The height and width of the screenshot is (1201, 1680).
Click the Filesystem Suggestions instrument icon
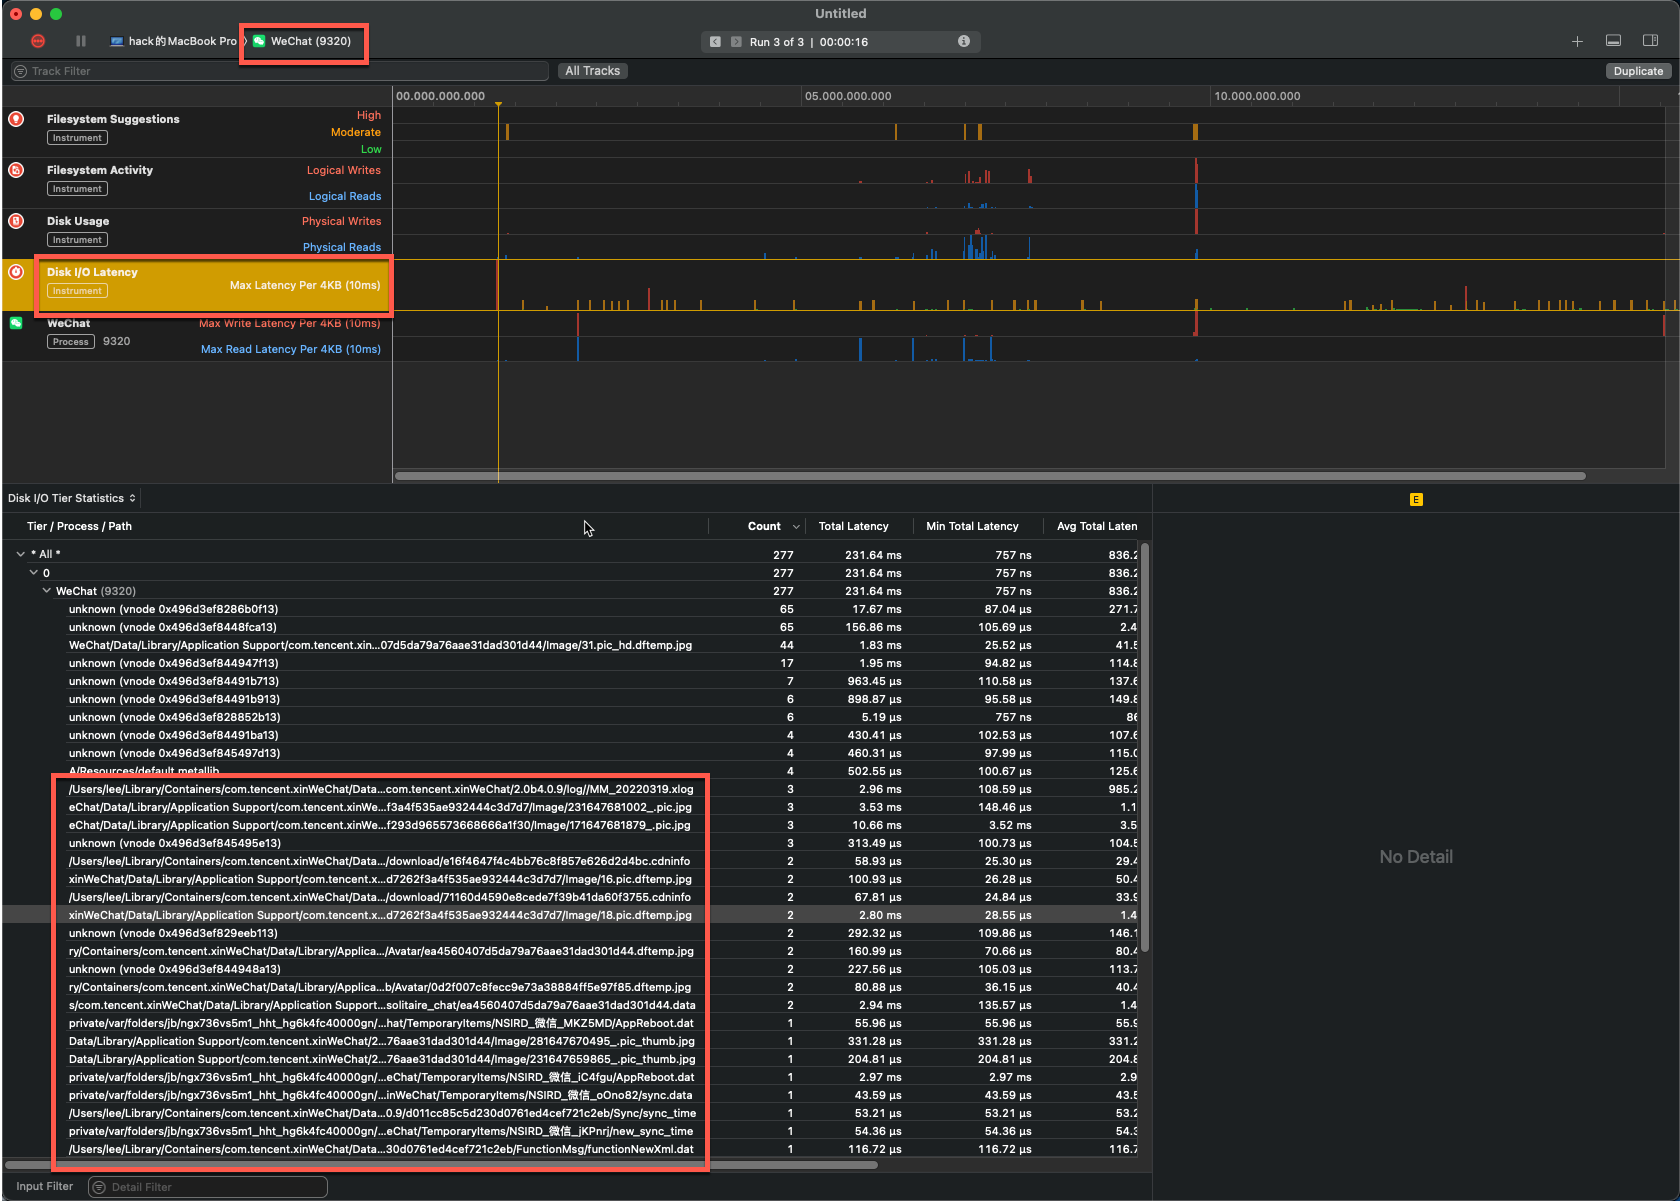pos(16,119)
